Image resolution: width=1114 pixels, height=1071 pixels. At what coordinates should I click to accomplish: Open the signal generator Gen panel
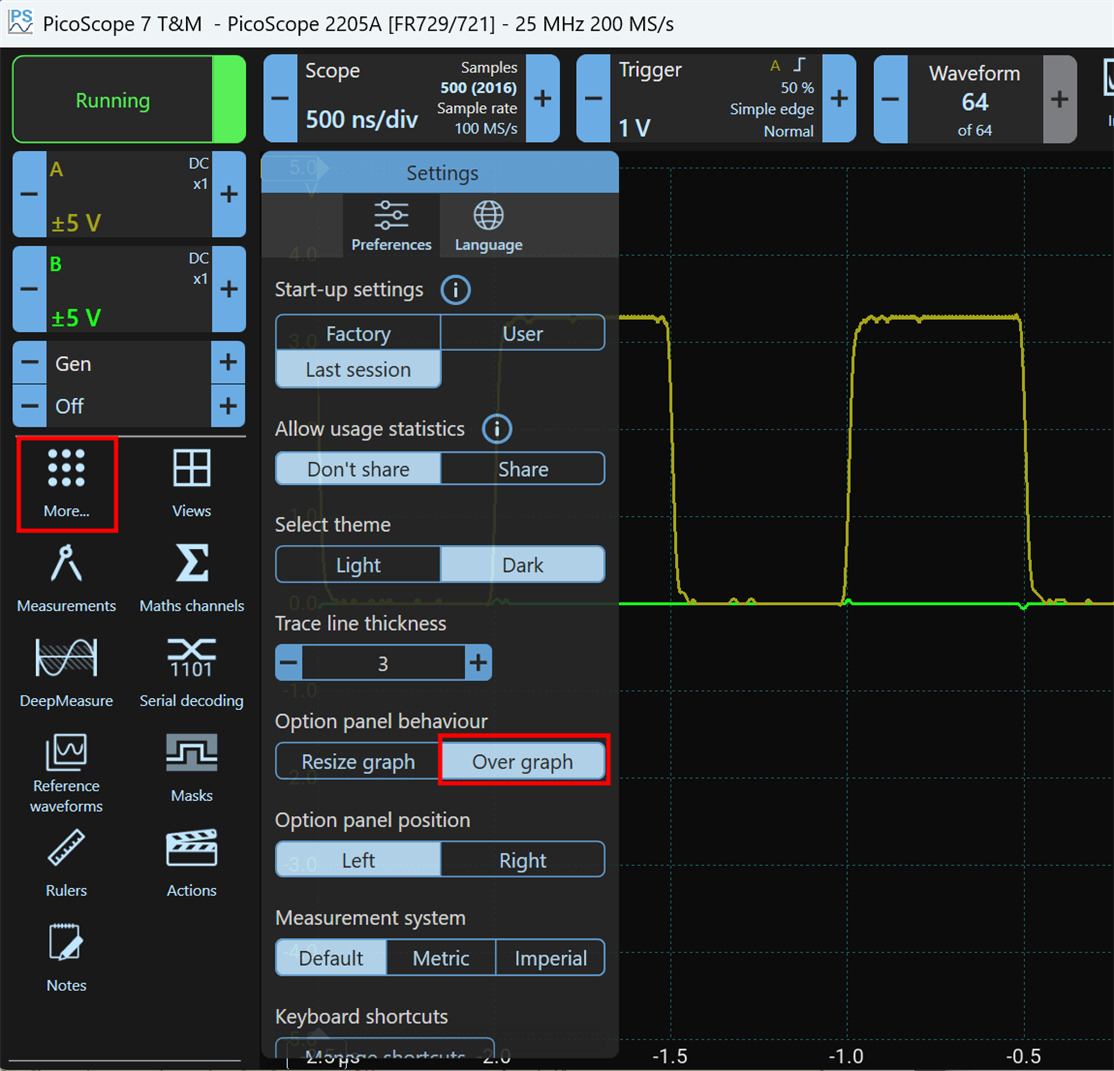coord(129,363)
